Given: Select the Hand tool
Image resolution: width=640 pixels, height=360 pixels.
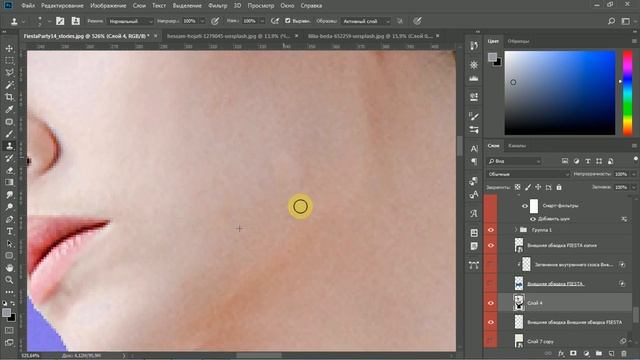Looking at the screenshot, I should (9, 268).
